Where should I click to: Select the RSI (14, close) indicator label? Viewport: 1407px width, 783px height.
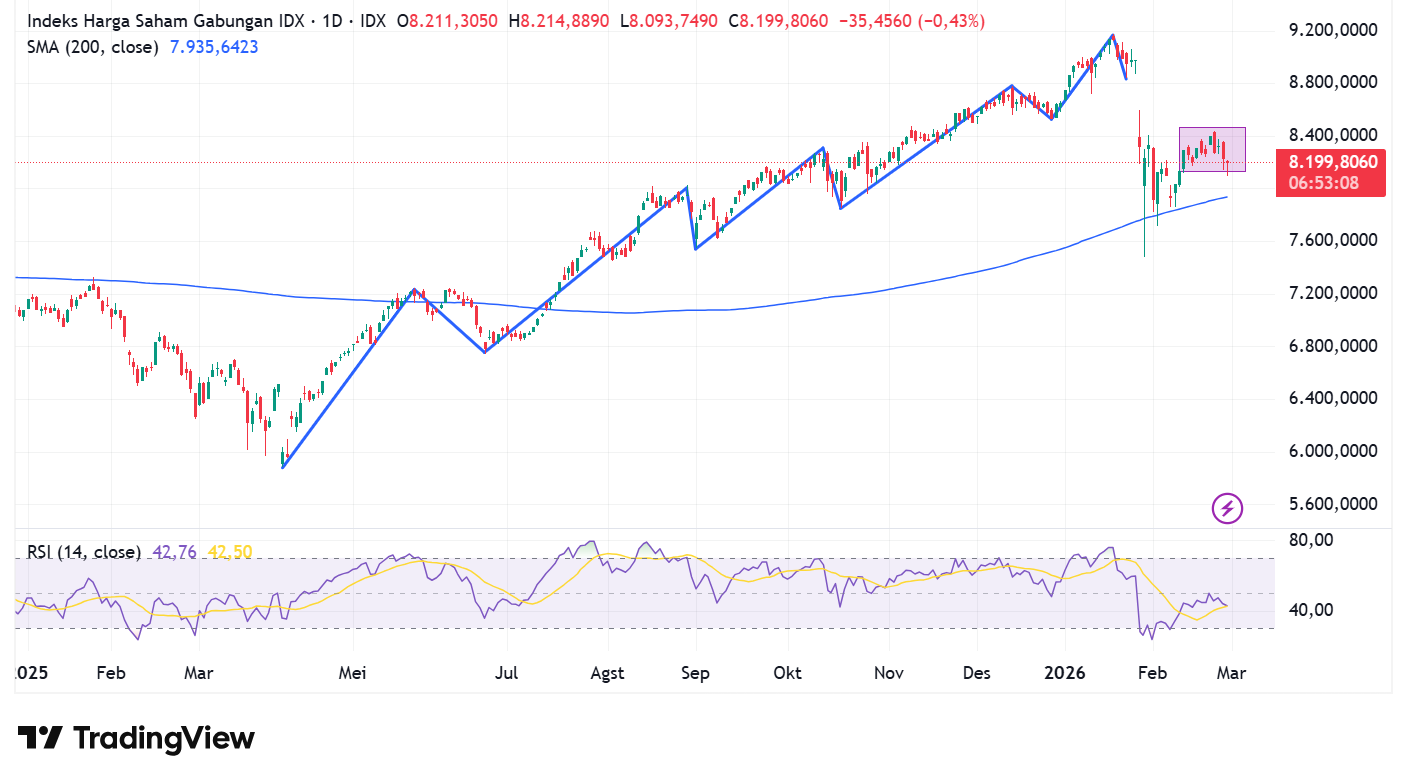point(84,552)
